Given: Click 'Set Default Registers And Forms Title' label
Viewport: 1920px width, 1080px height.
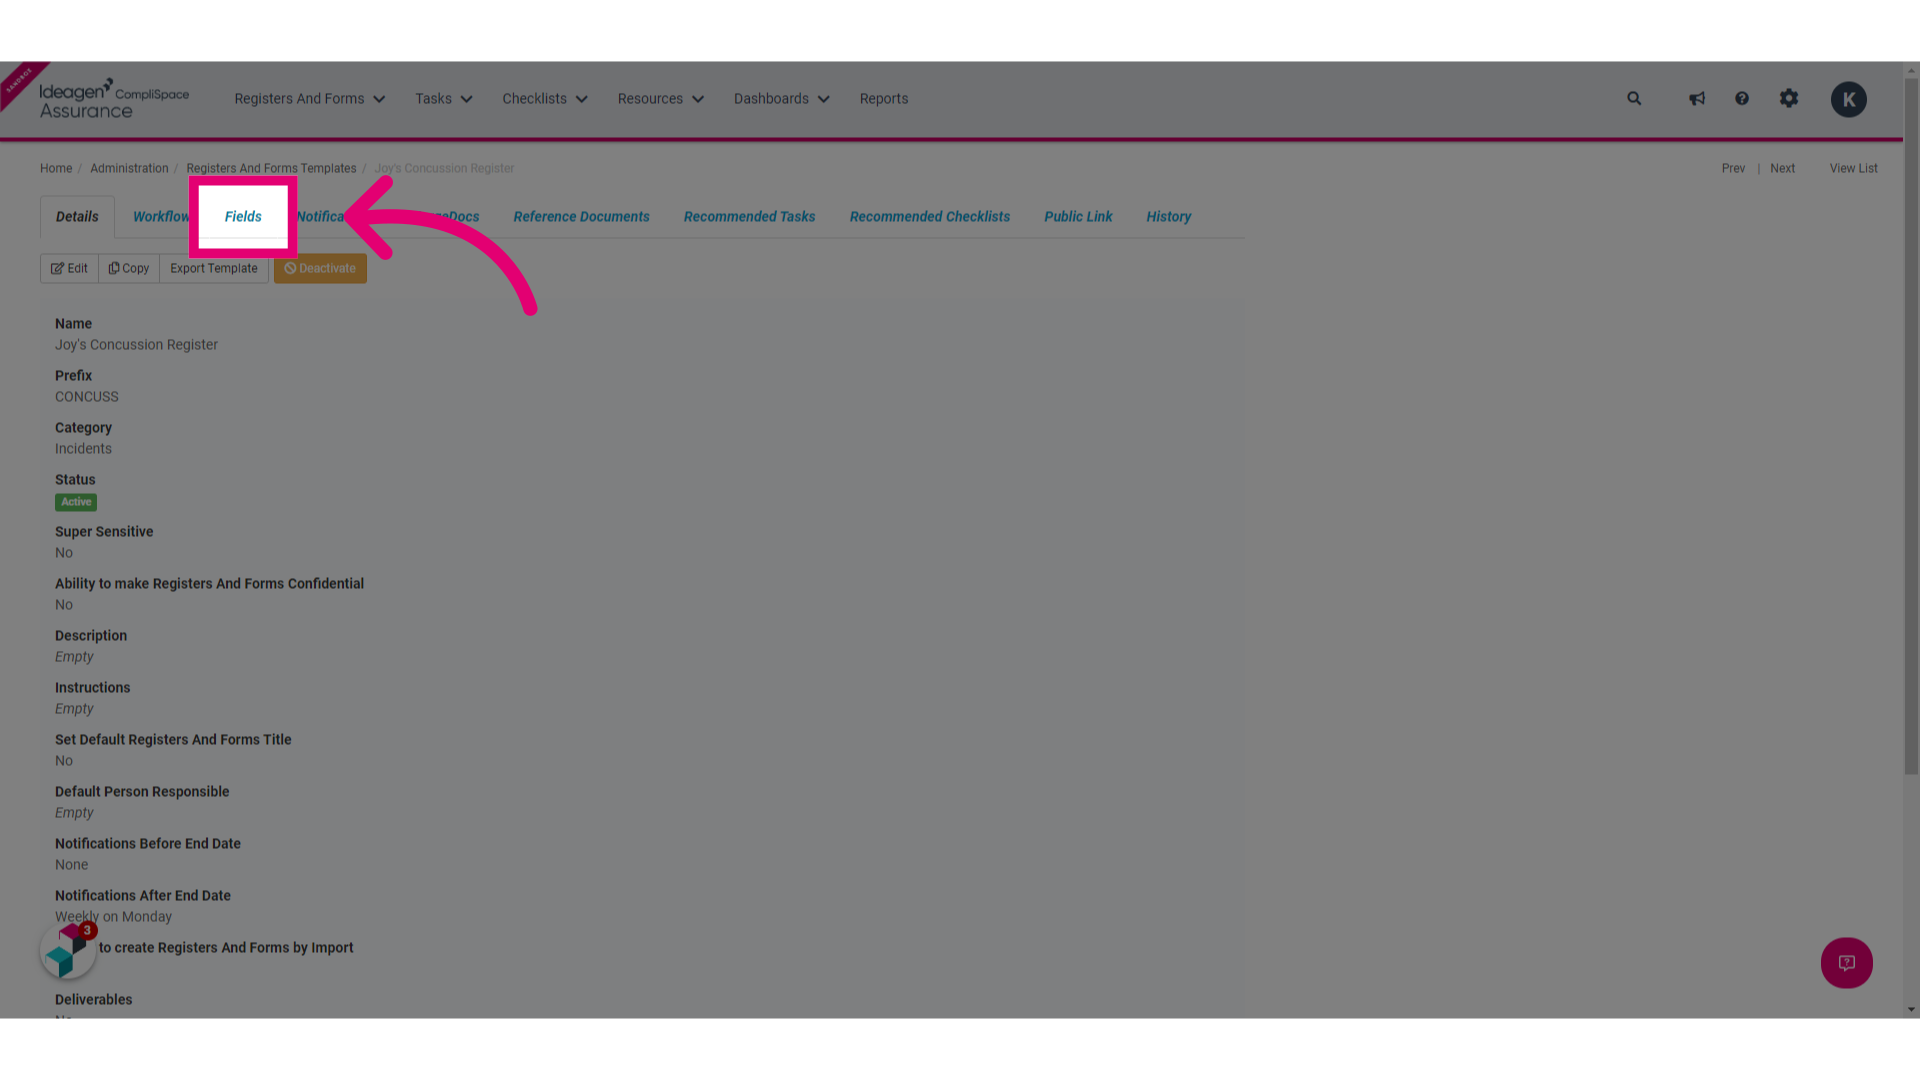Looking at the screenshot, I should point(173,739).
